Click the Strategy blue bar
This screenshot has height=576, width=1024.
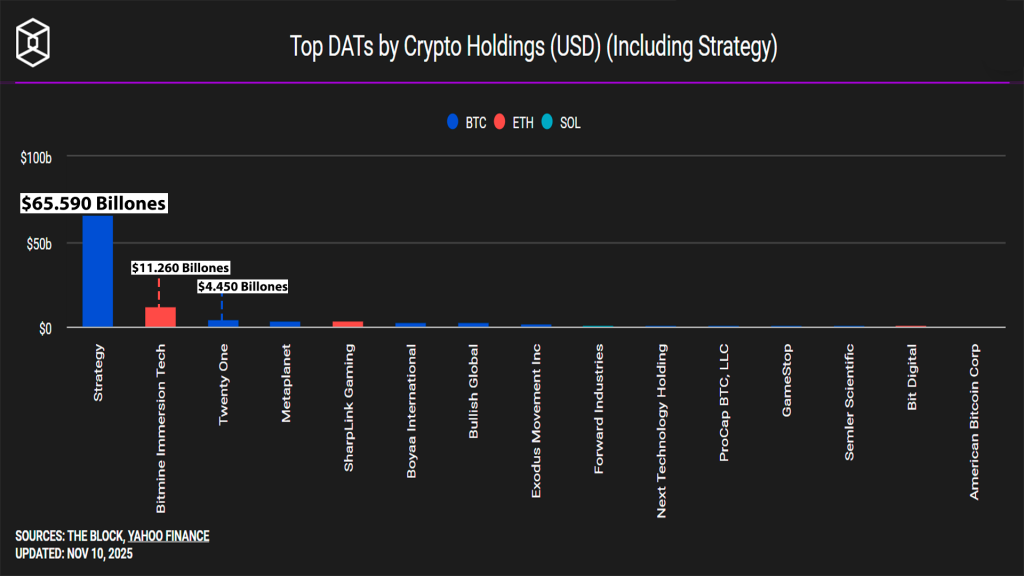pyautogui.click(x=98, y=271)
